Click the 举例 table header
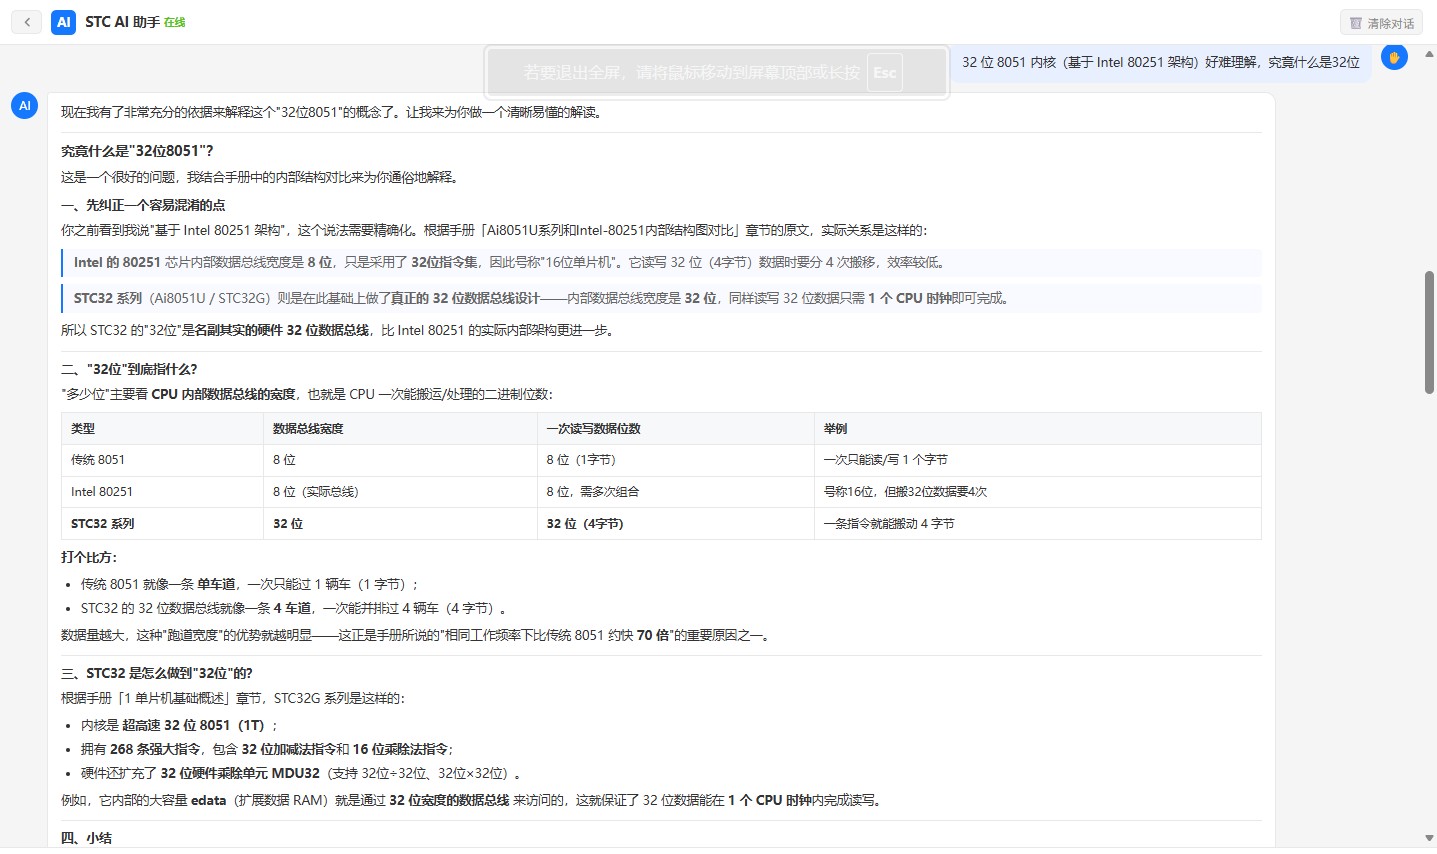The height and width of the screenshot is (854, 1437). pos(1038,428)
